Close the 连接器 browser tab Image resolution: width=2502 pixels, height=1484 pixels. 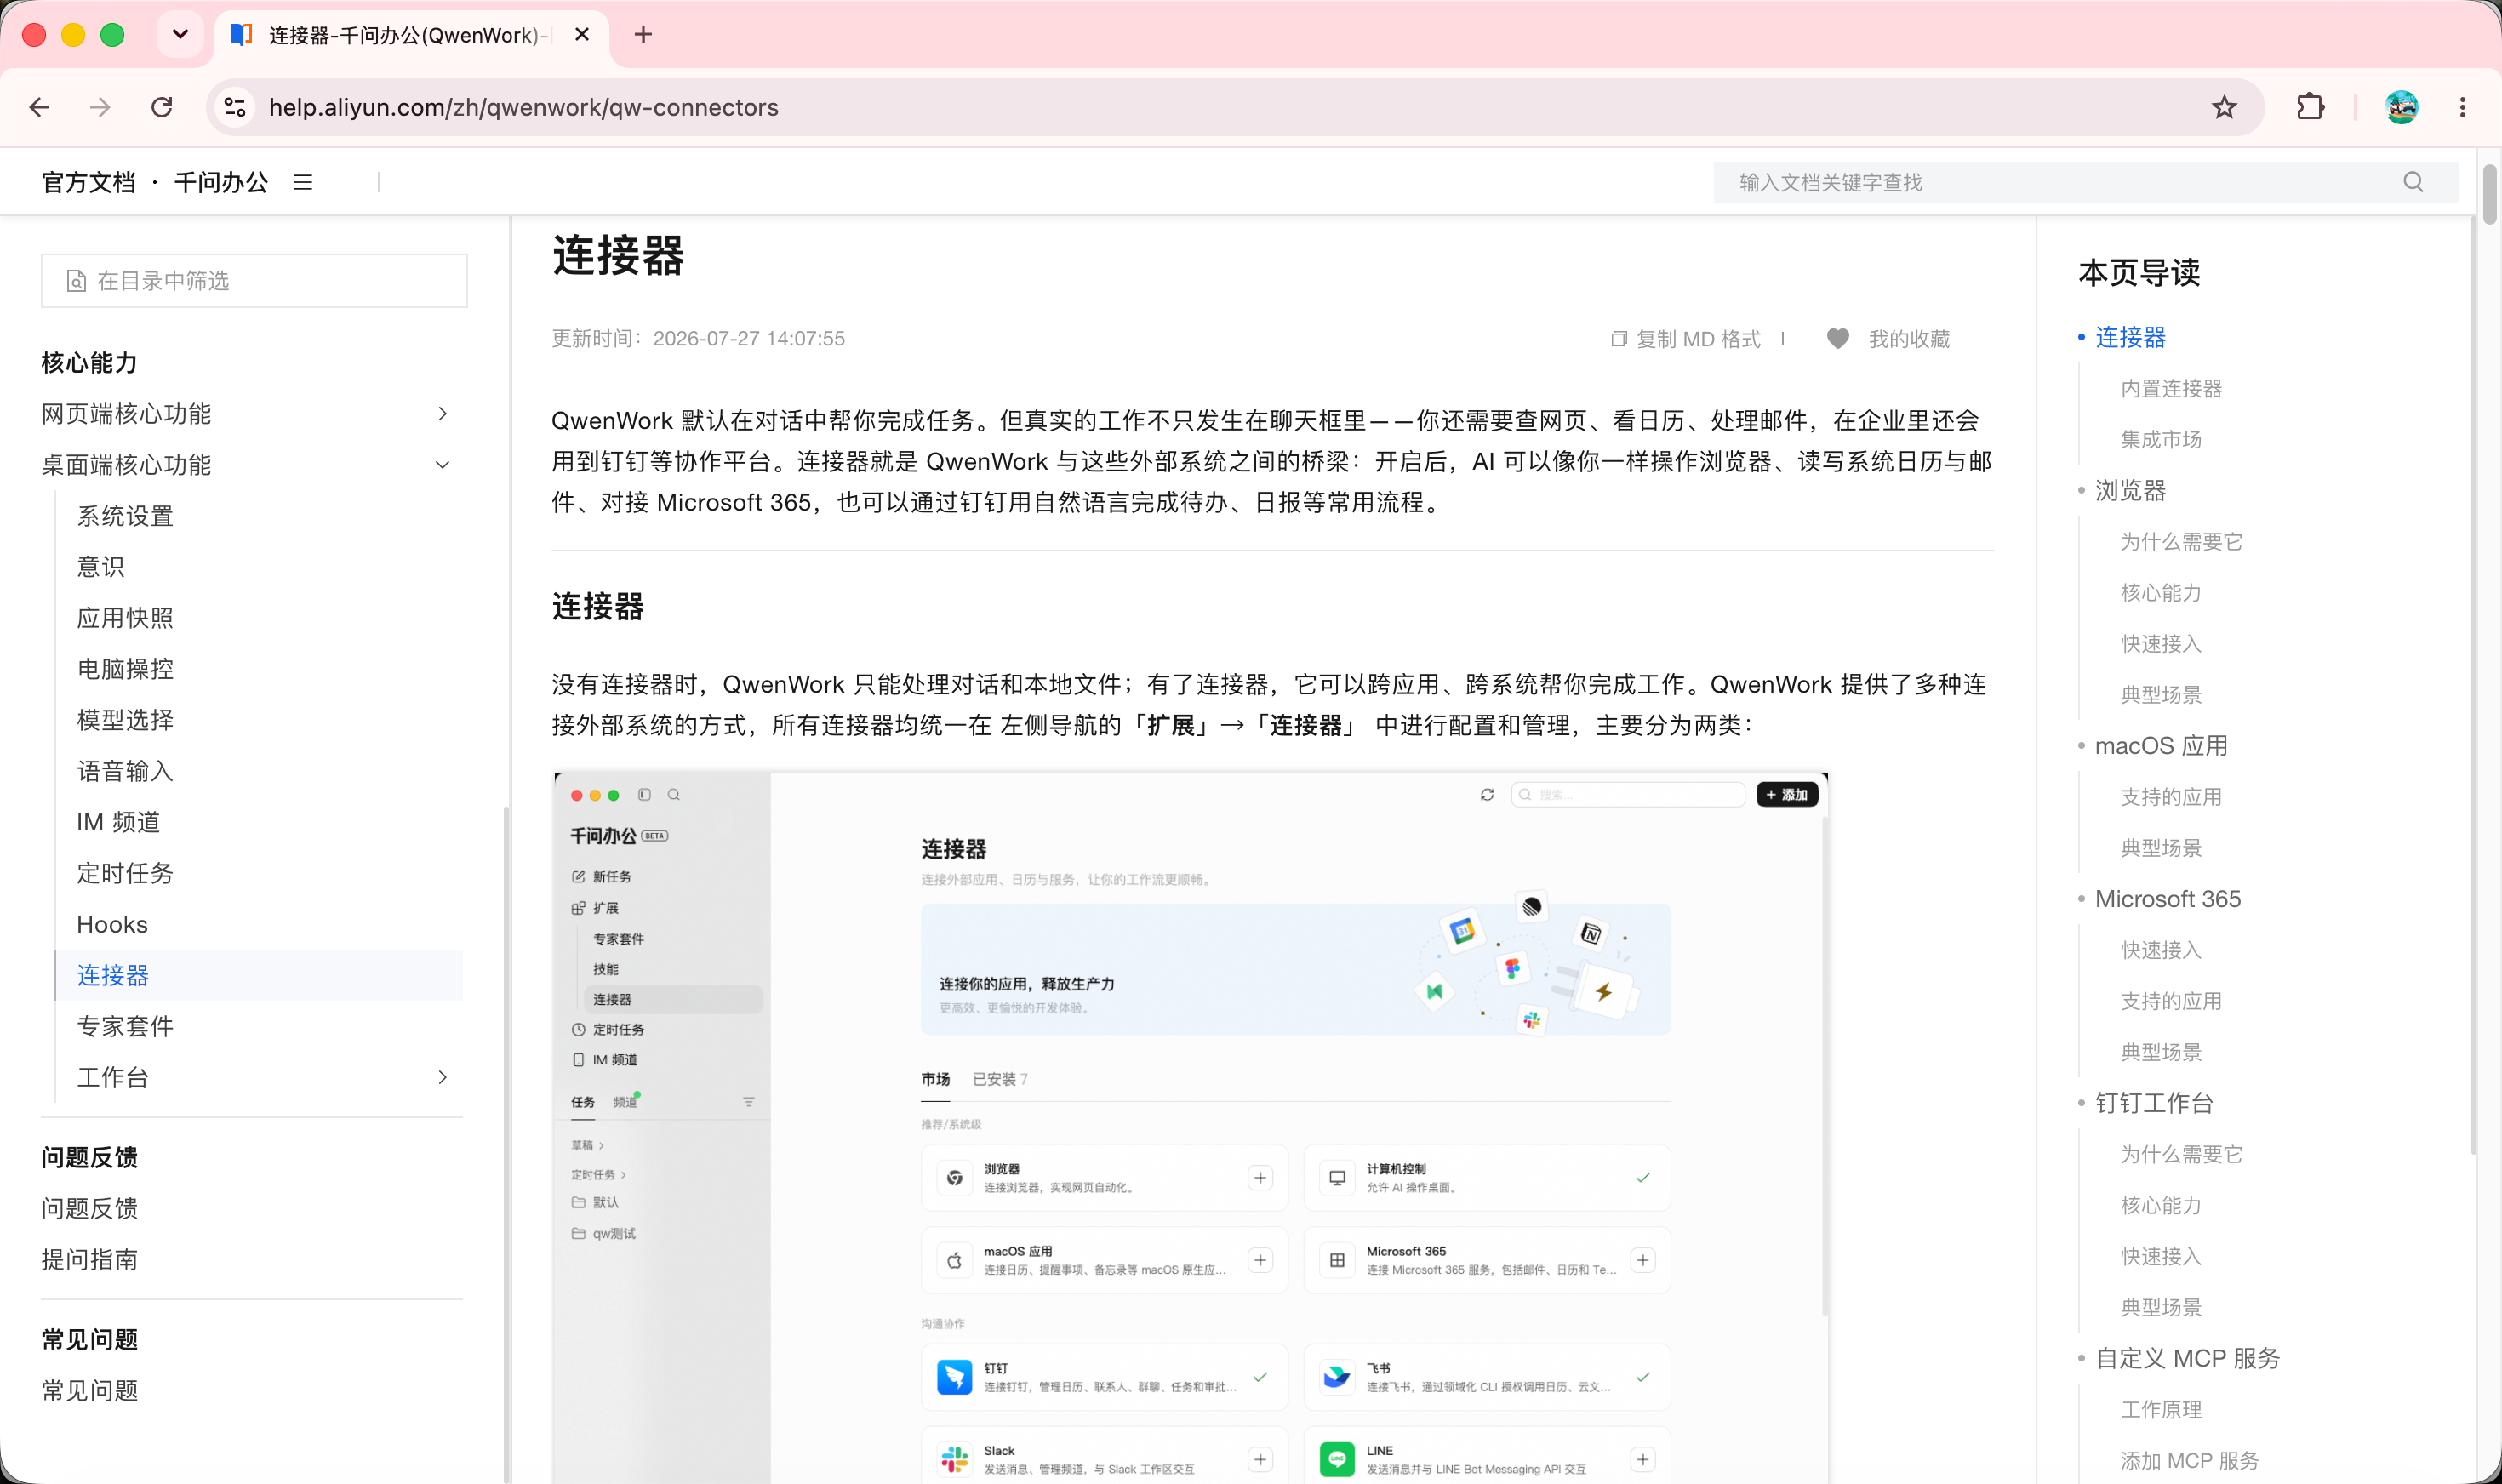(582, 35)
